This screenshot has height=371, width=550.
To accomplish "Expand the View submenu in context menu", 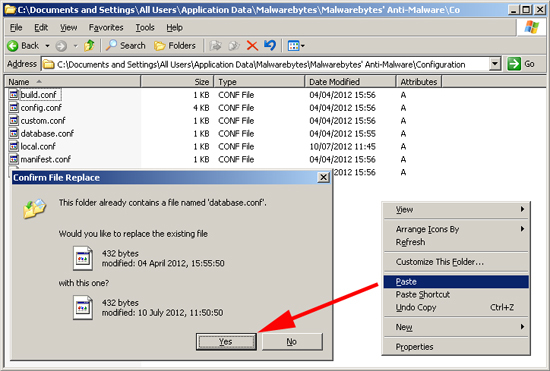I will point(522,209).
